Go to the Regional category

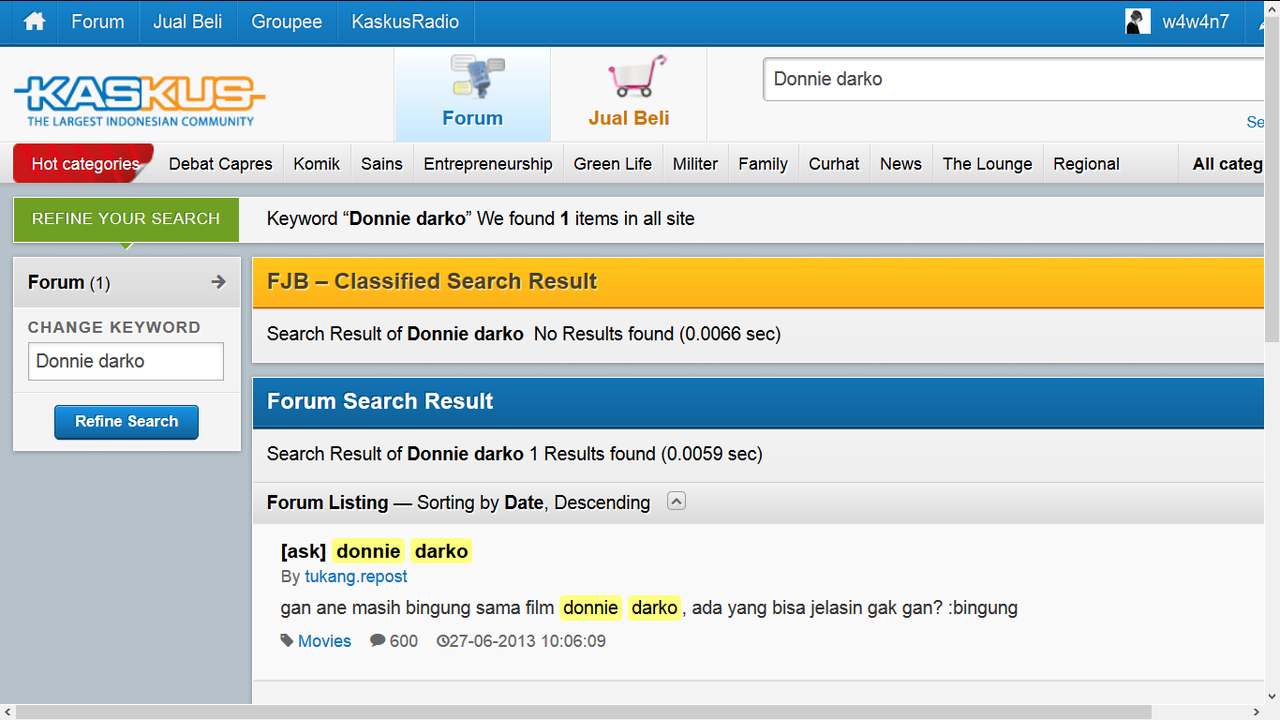pos(1086,164)
